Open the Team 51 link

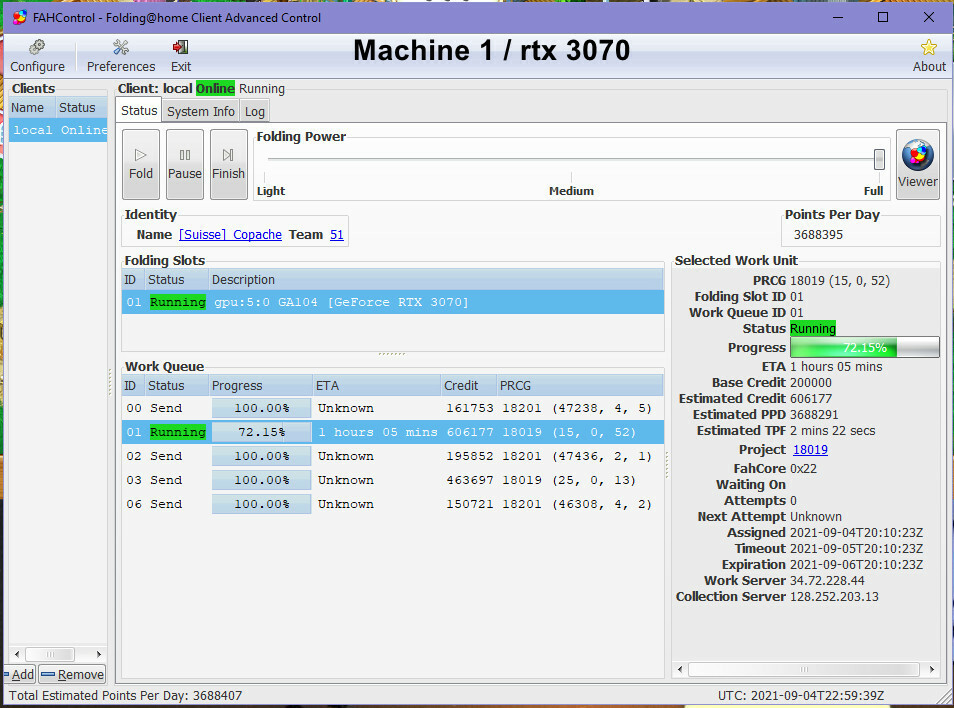click(x=336, y=235)
